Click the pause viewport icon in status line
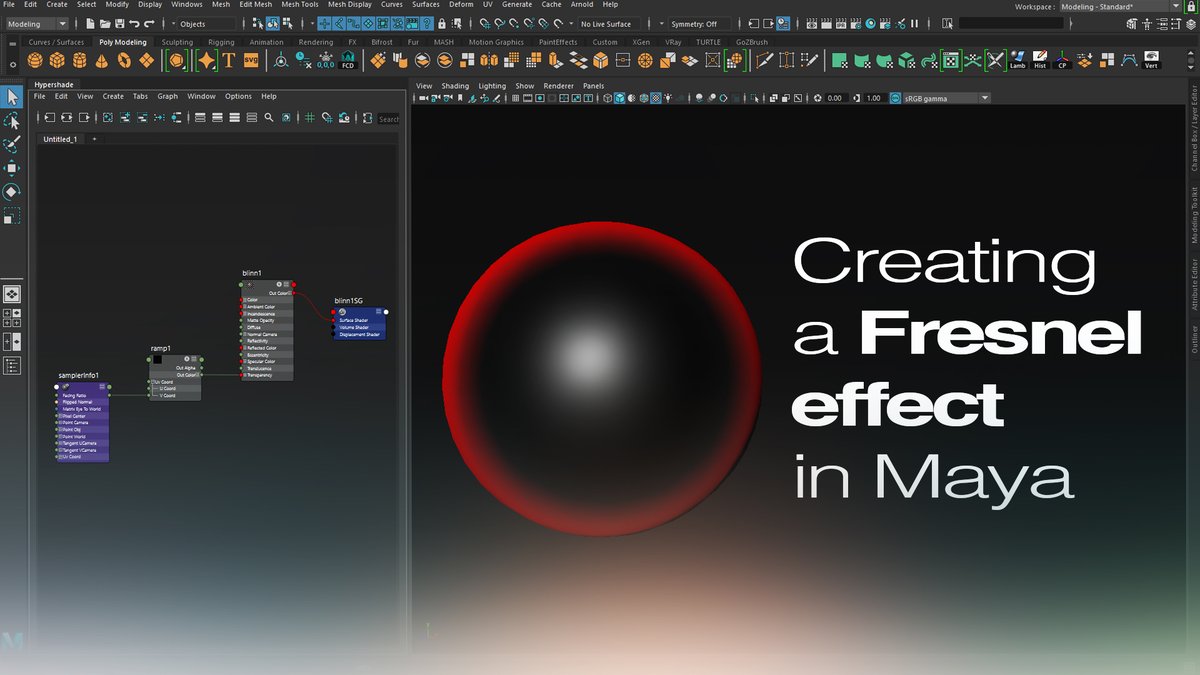Screen dimensions: 1200x675 [x=914, y=23]
